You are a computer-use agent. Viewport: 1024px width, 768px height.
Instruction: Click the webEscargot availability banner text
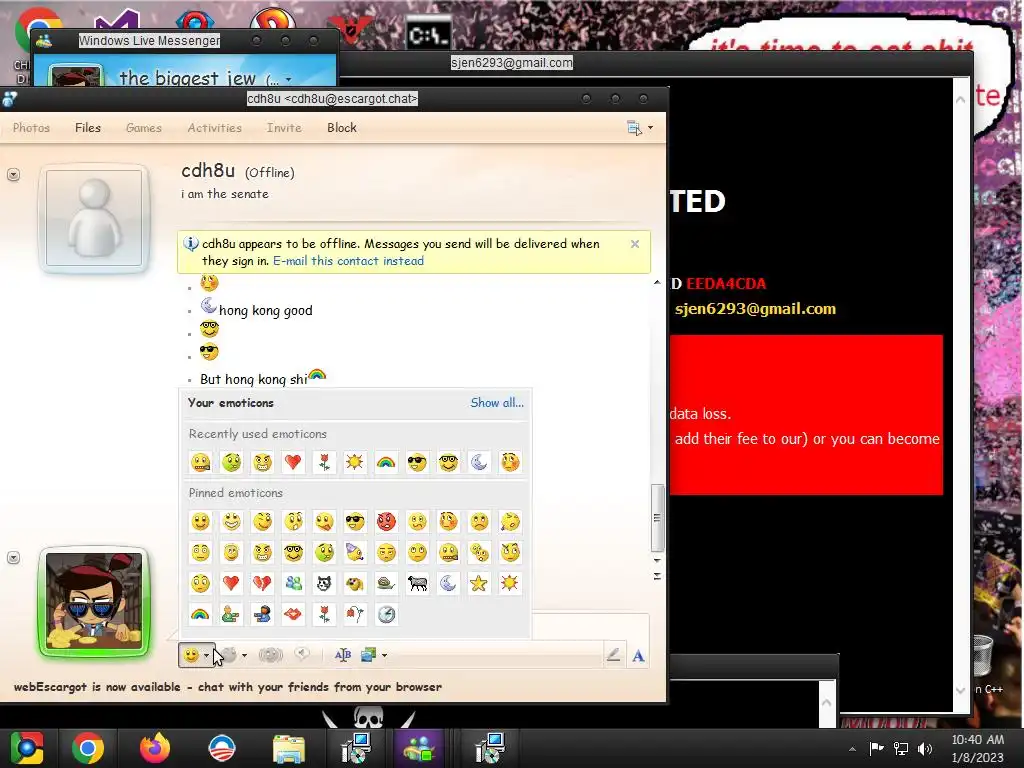228,687
